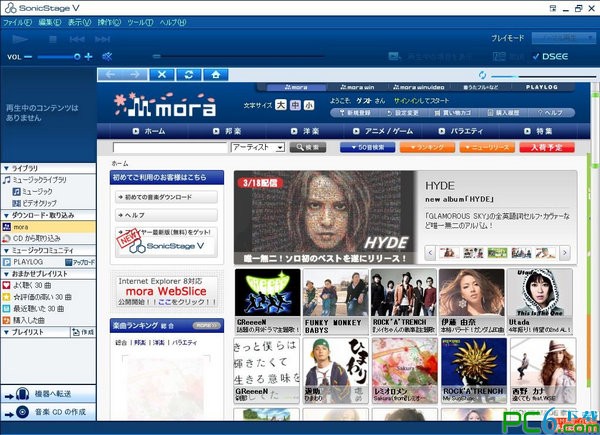This screenshot has width=600, height=435.
Task: Open the プレイモード dropdown
Action: (x=564, y=38)
